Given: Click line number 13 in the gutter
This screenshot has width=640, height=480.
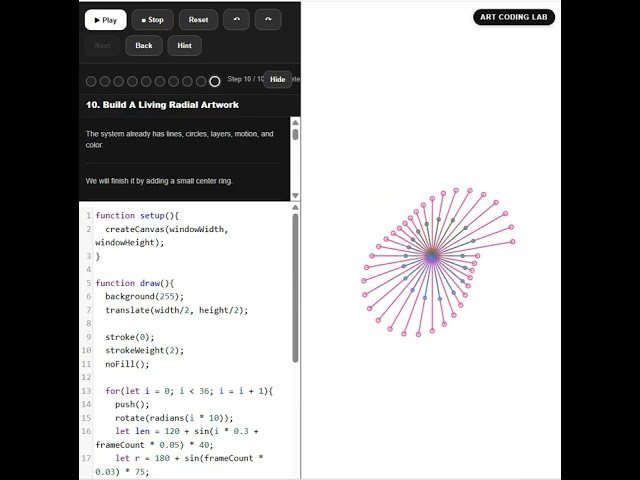Looking at the screenshot, I should coord(86,391).
